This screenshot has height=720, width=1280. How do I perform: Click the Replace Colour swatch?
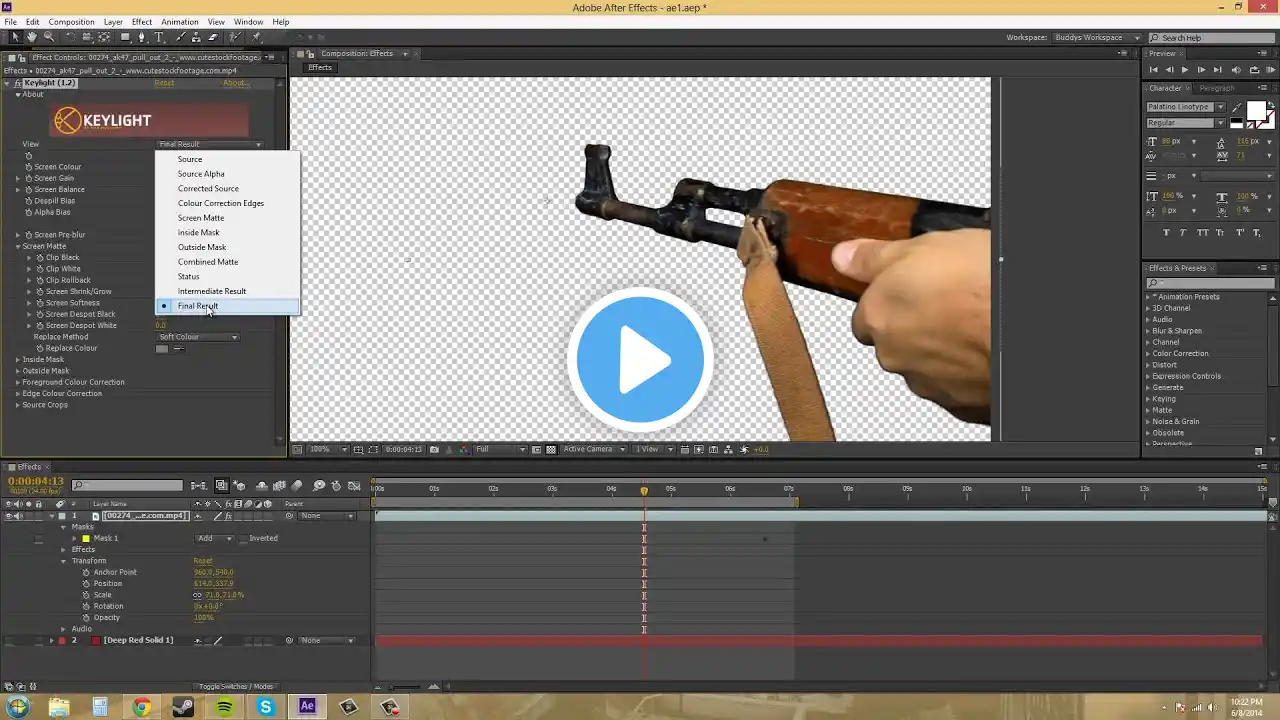[x=163, y=348]
